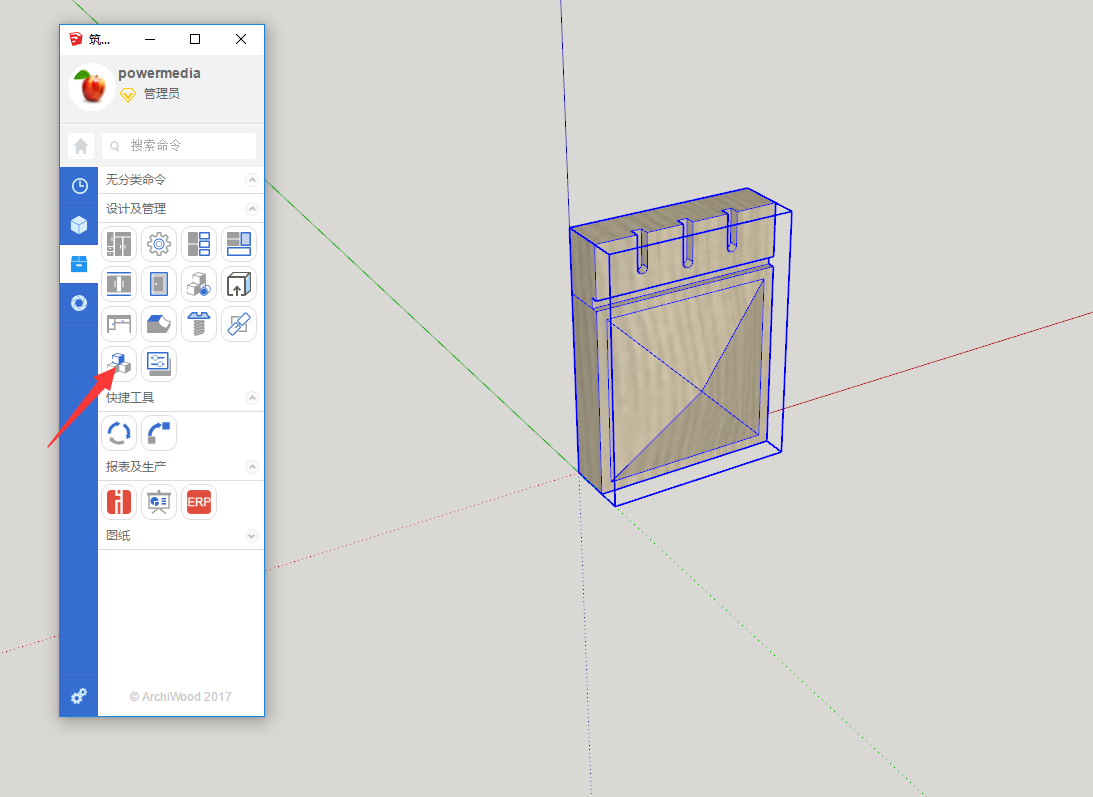Image resolution: width=1093 pixels, height=797 pixels.
Task: Open the presentation board report icon
Action: (x=159, y=502)
